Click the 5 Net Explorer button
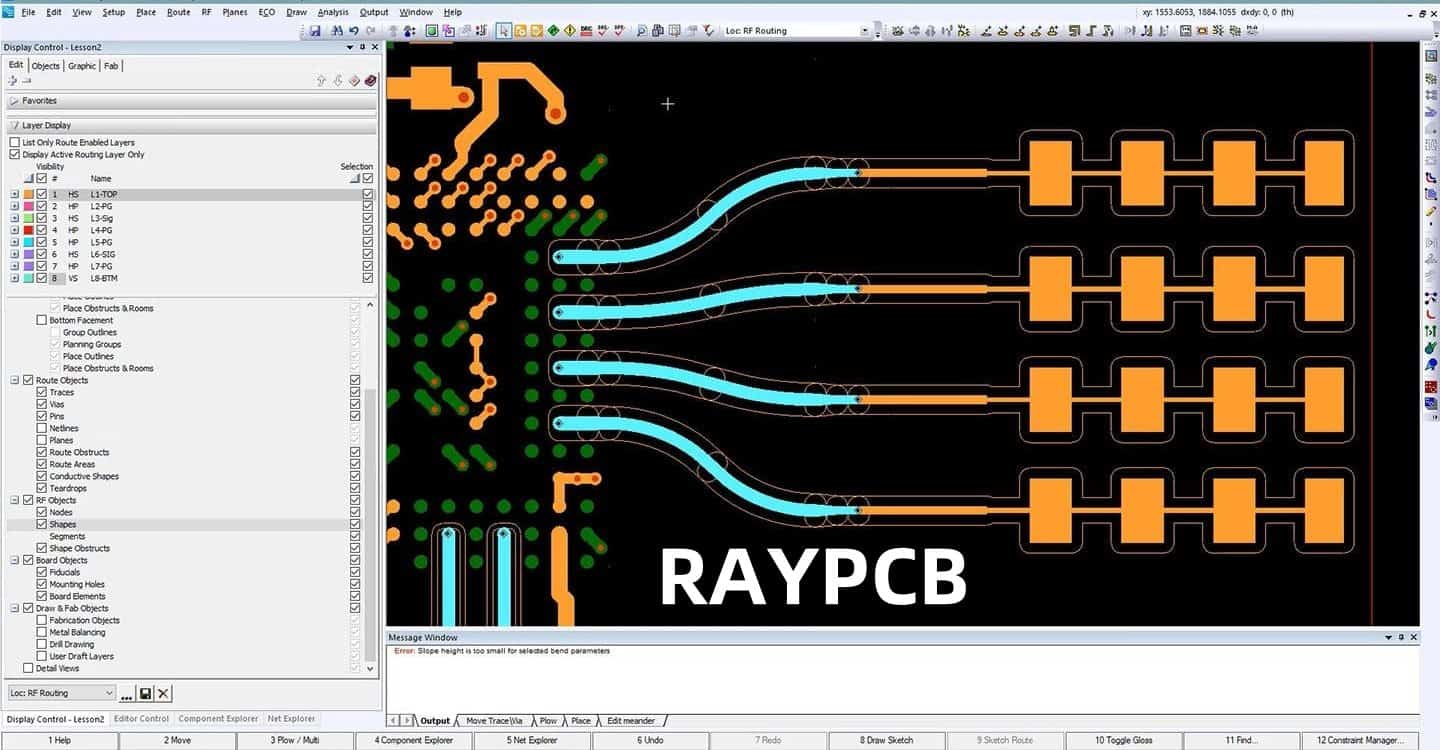Screen dimensions: 1440x750 point(531,741)
